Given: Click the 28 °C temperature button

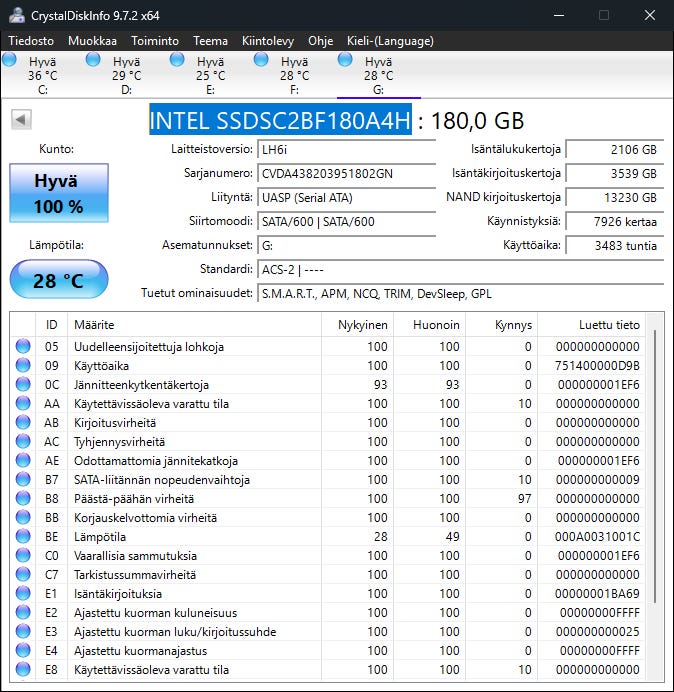Looking at the screenshot, I should tap(59, 280).
